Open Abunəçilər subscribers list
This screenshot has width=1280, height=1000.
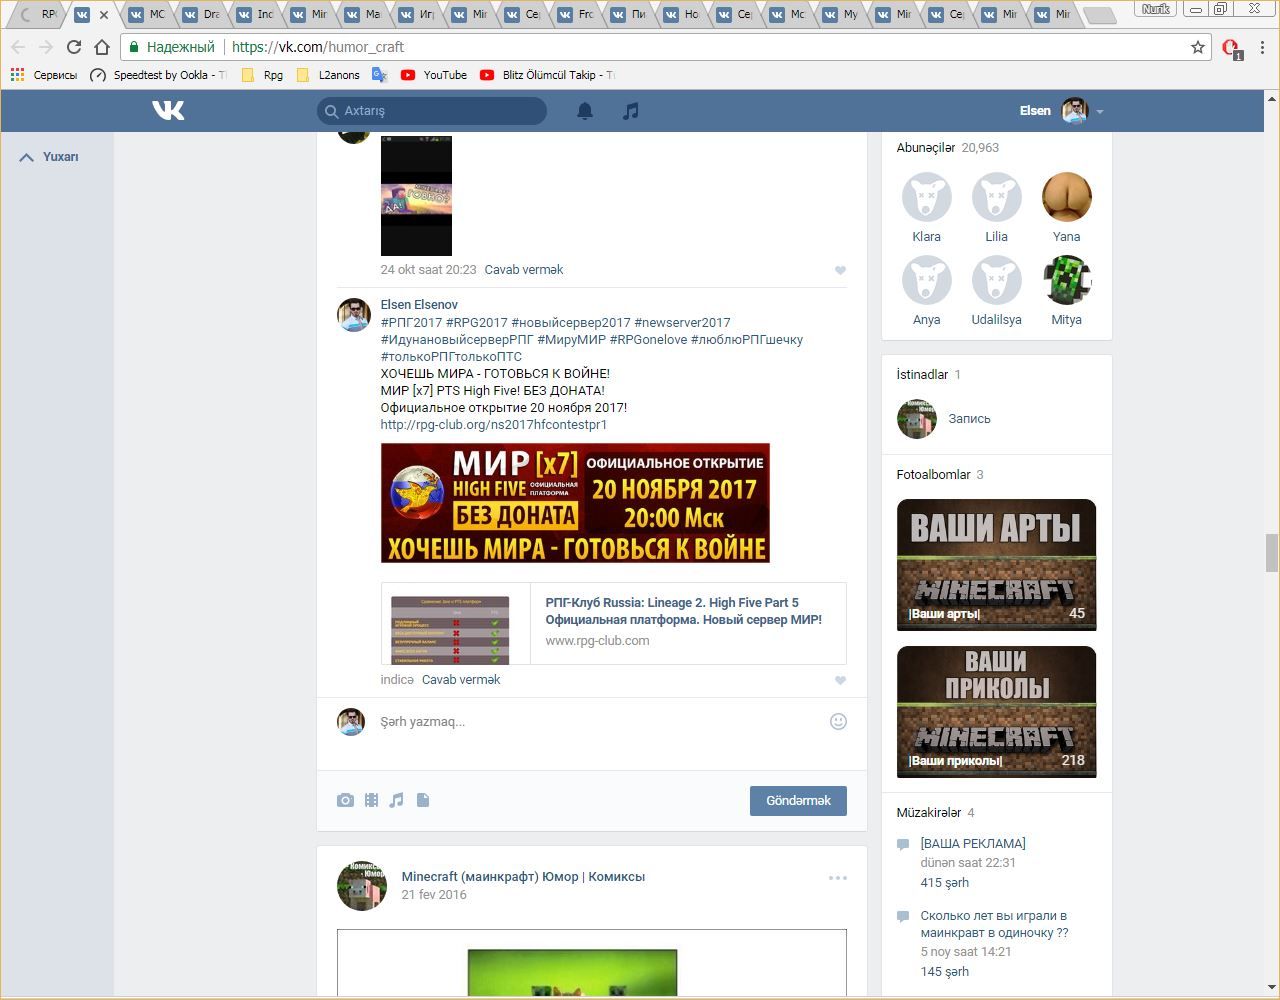coord(926,148)
